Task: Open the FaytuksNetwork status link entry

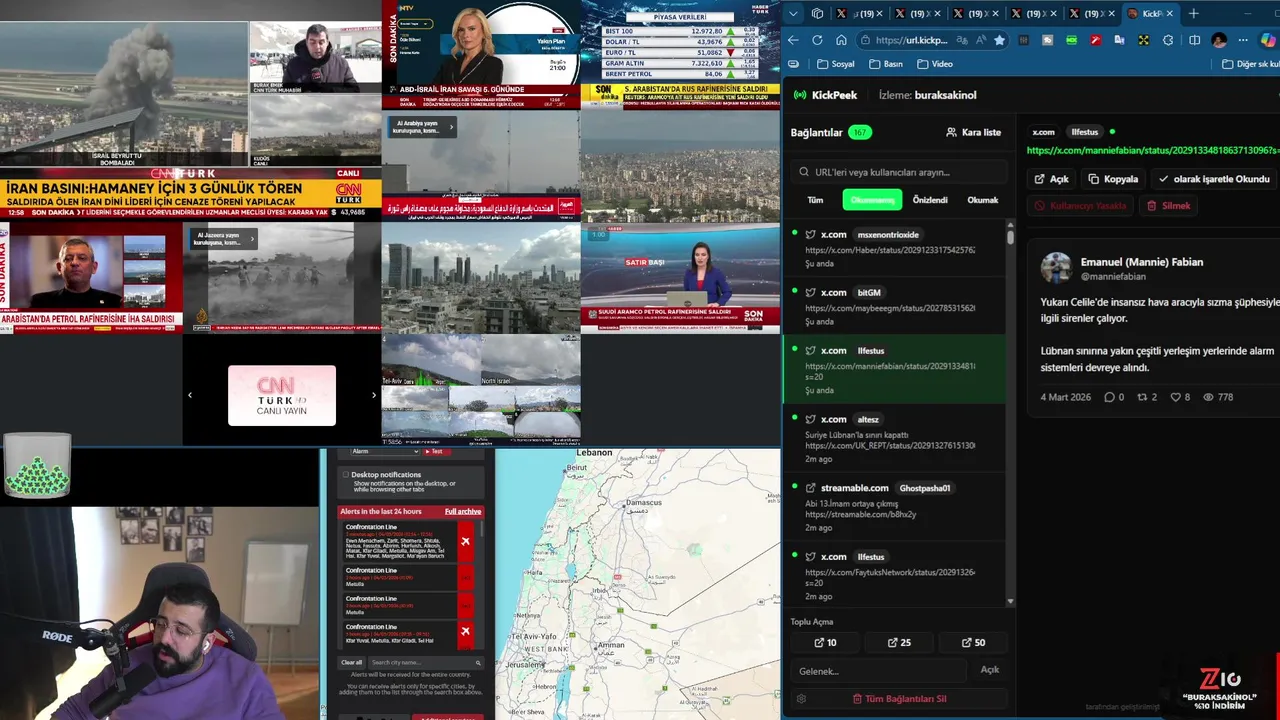Action: (895, 575)
